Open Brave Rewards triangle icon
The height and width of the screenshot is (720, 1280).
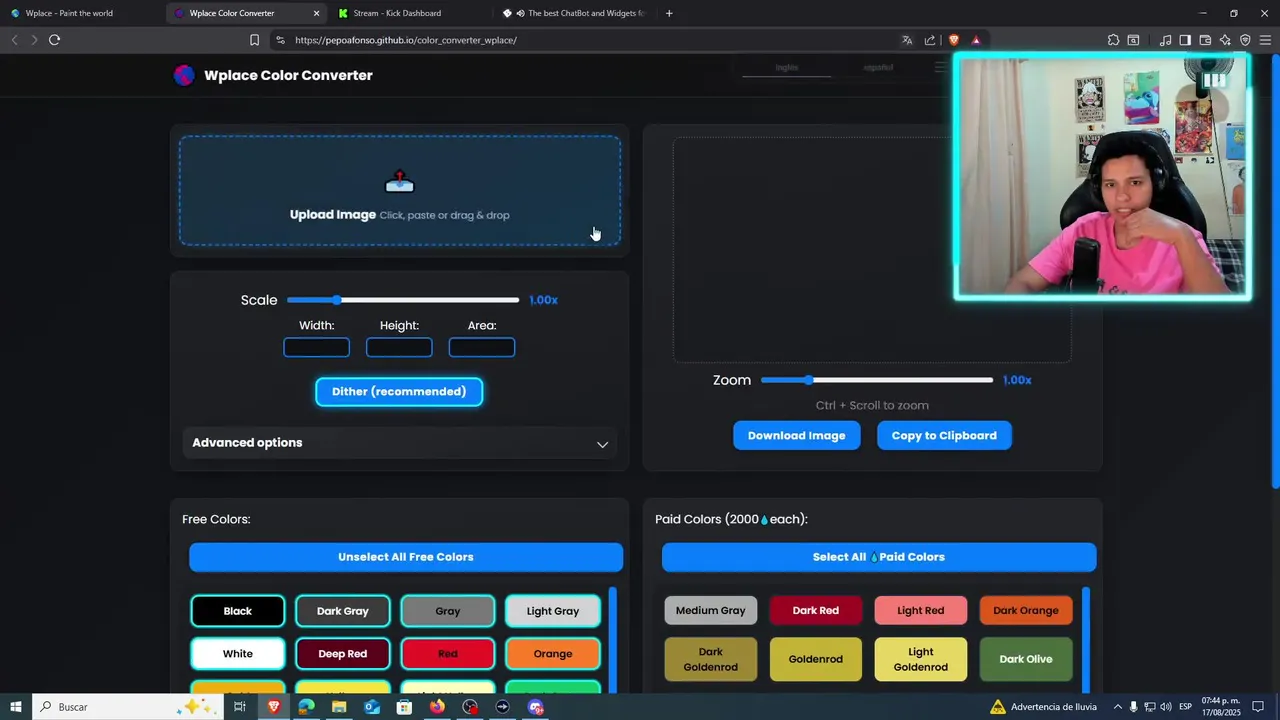coord(976,40)
